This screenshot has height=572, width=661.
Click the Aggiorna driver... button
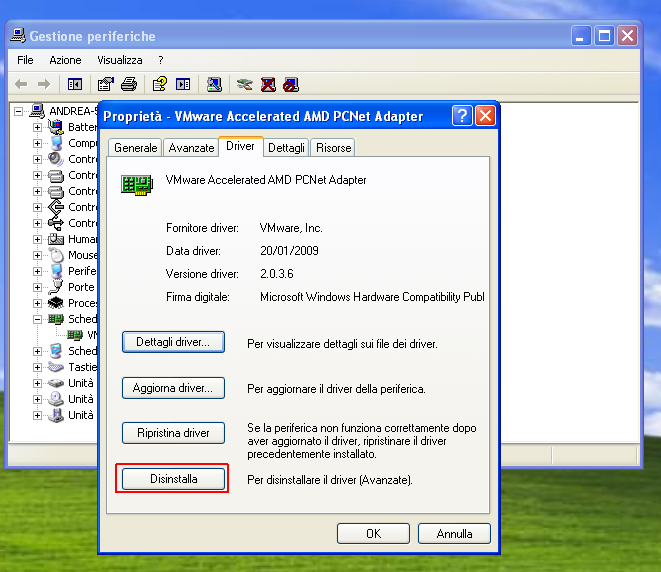click(173, 388)
